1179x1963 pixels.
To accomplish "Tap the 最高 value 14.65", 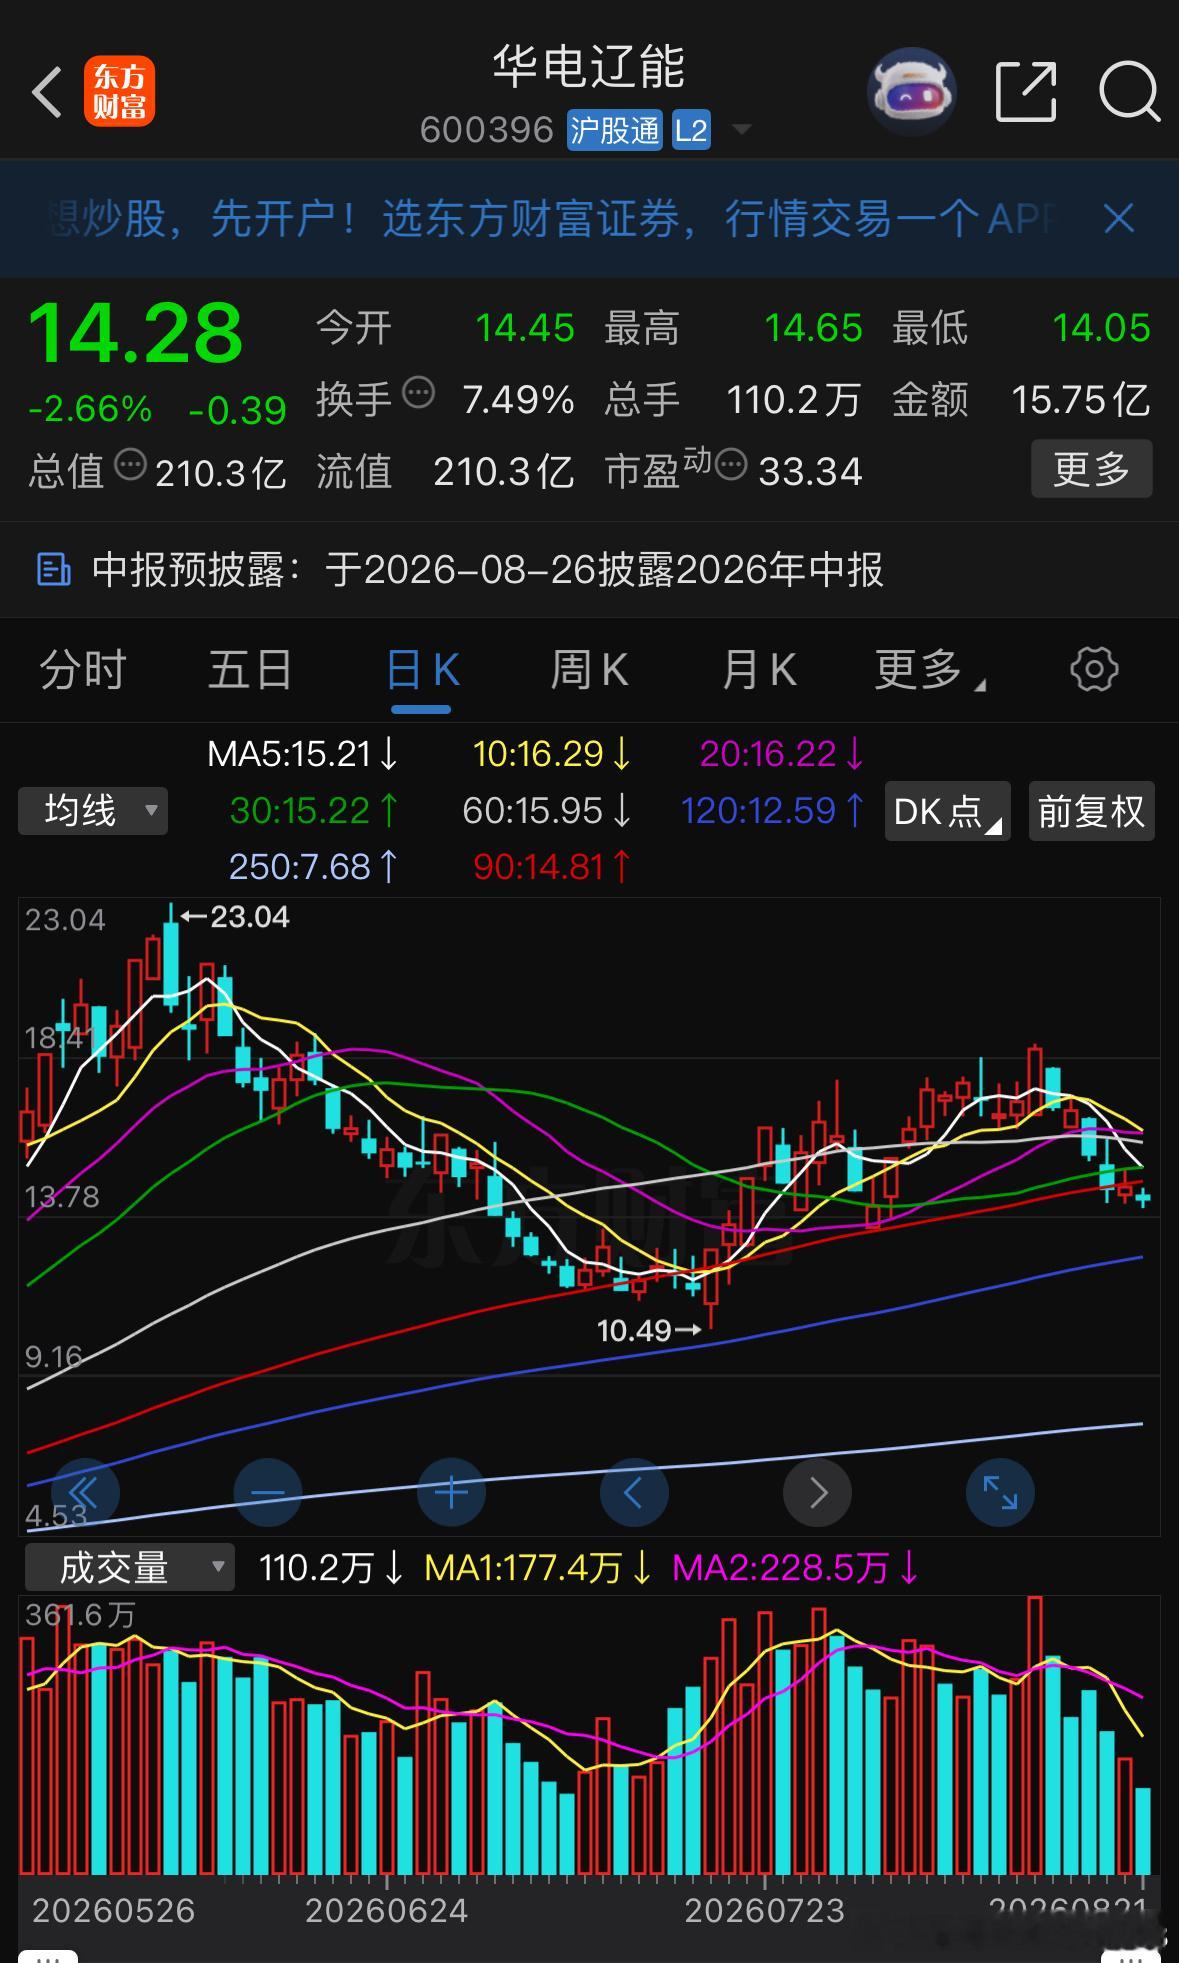I will 813,328.
